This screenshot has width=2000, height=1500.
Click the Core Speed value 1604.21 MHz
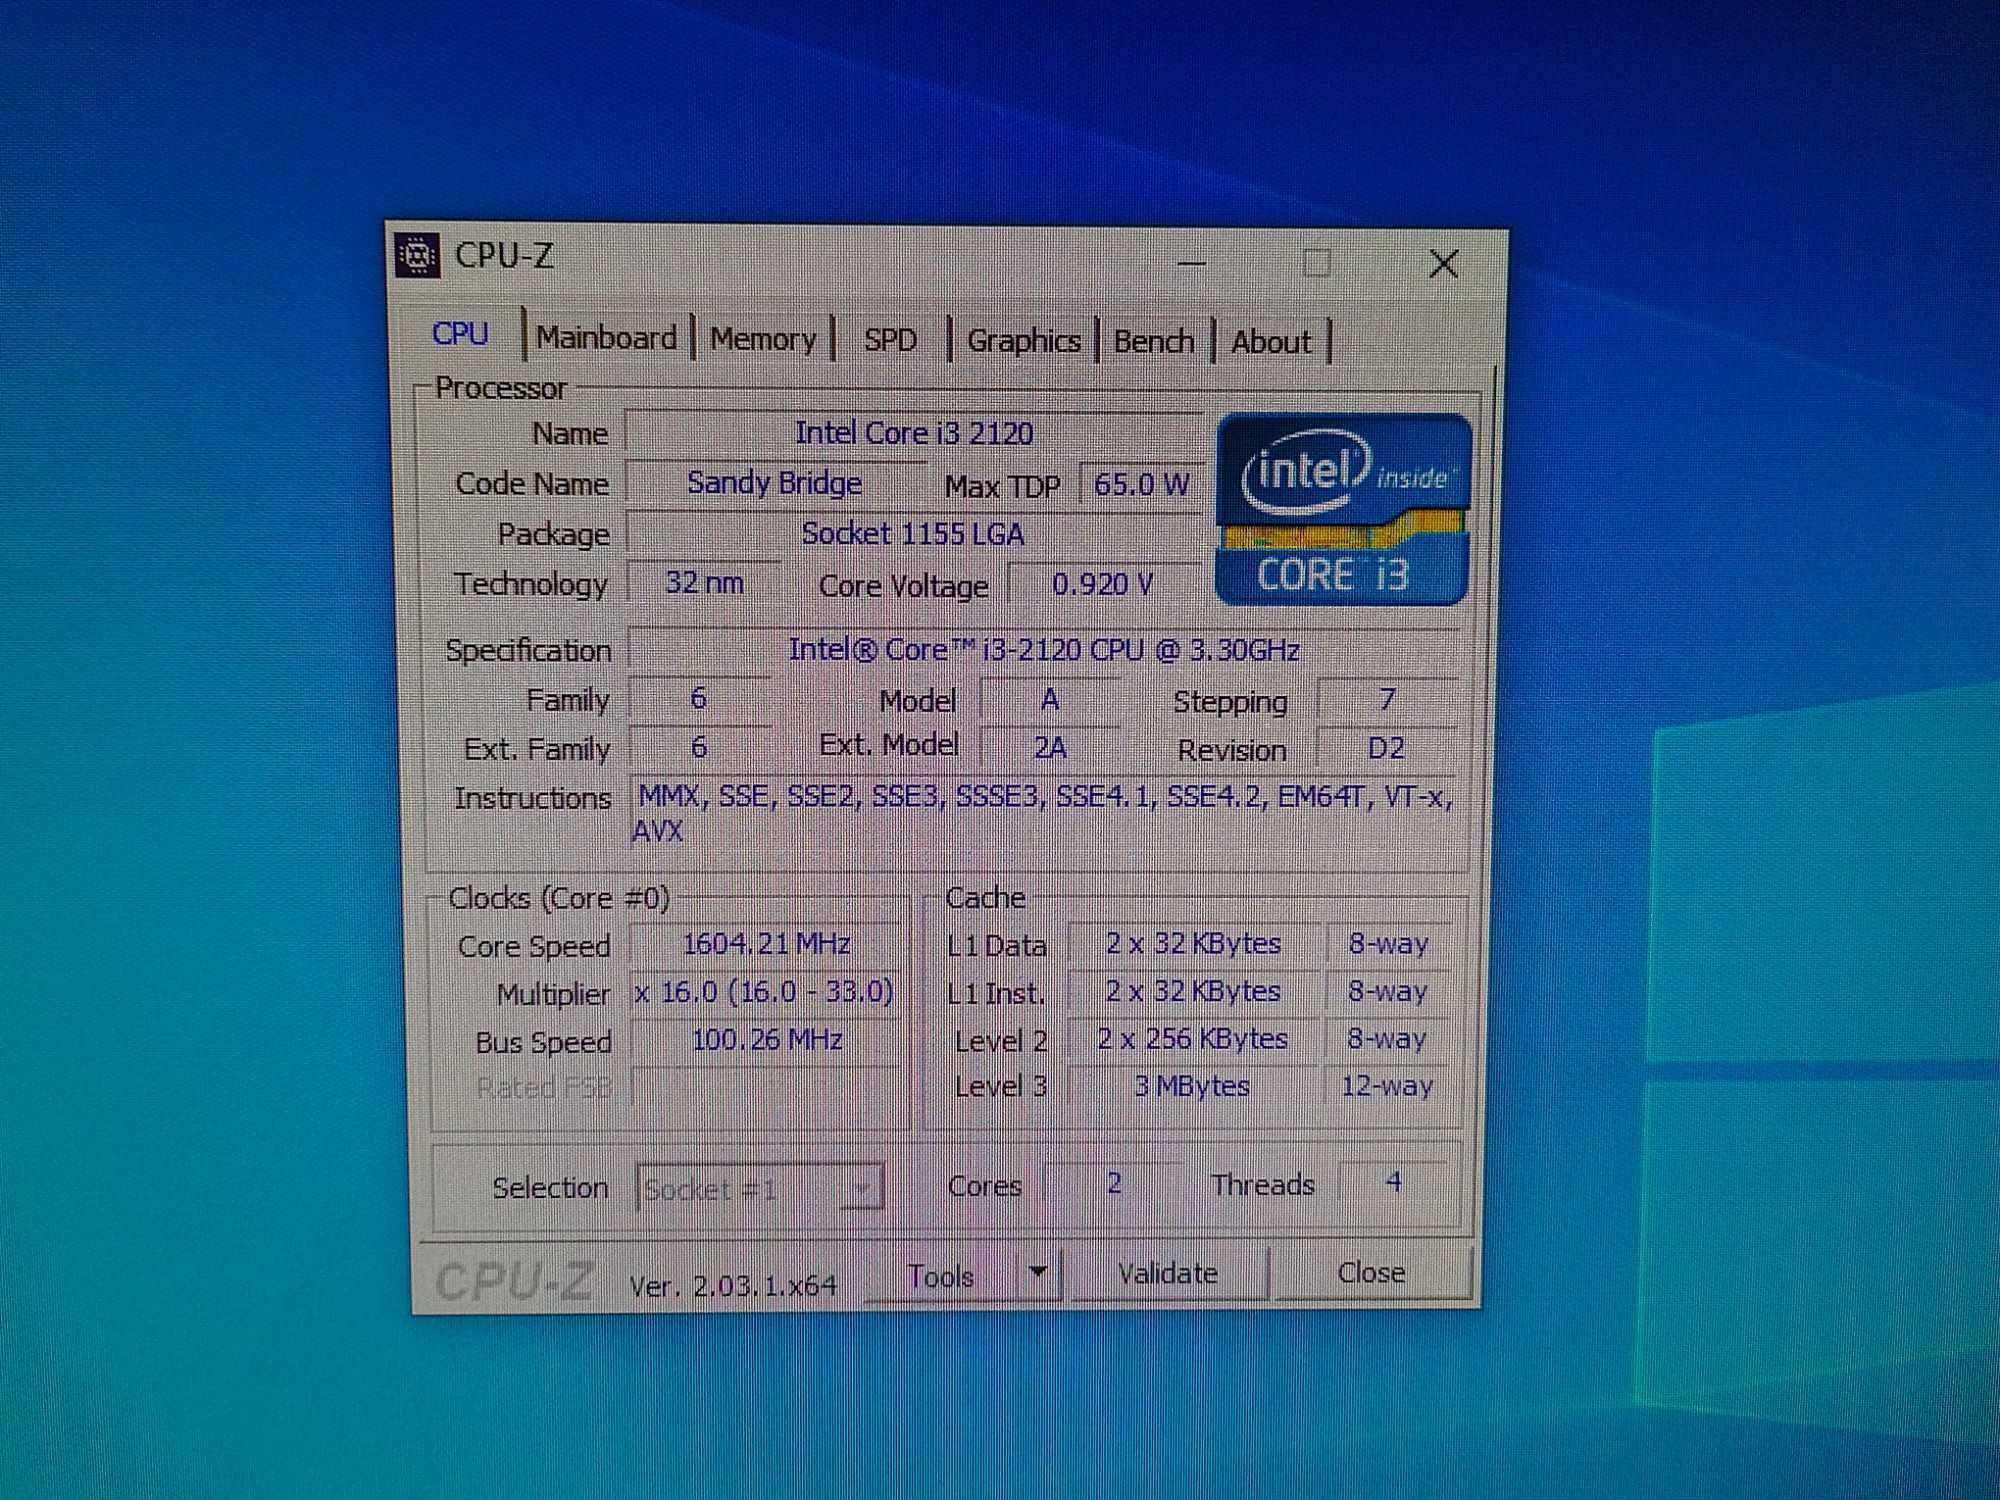(766, 944)
